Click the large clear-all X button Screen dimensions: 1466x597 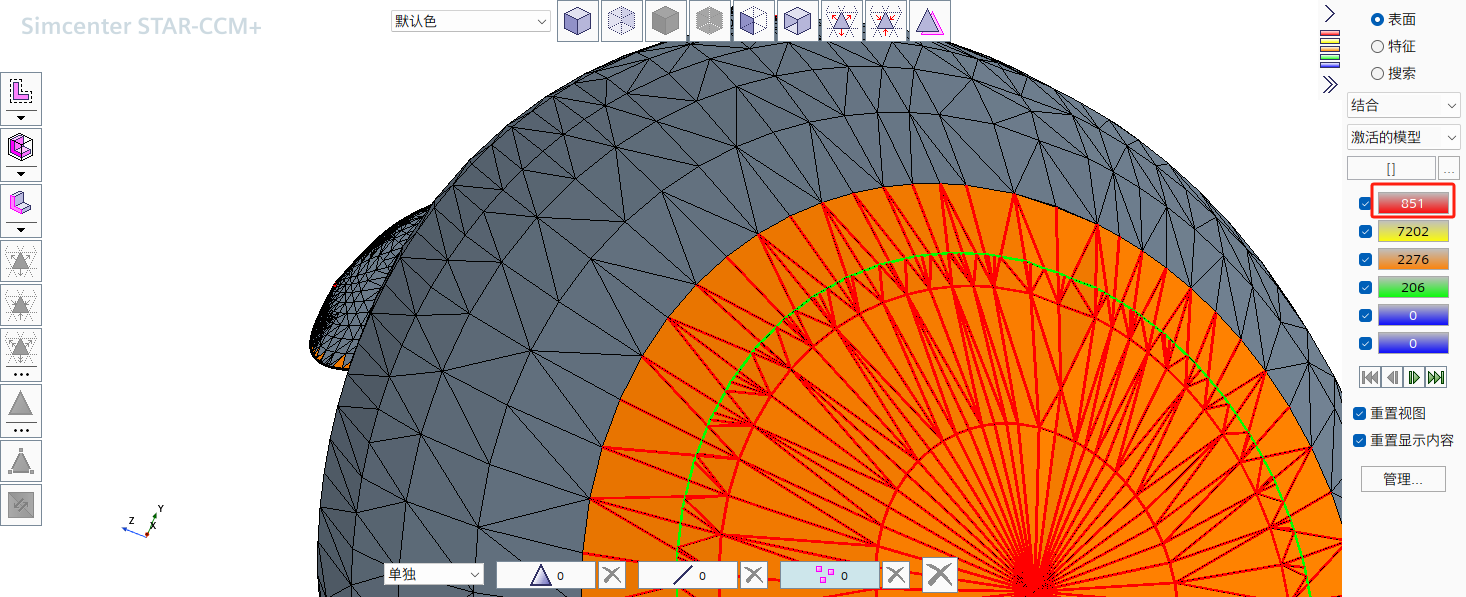(939, 575)
